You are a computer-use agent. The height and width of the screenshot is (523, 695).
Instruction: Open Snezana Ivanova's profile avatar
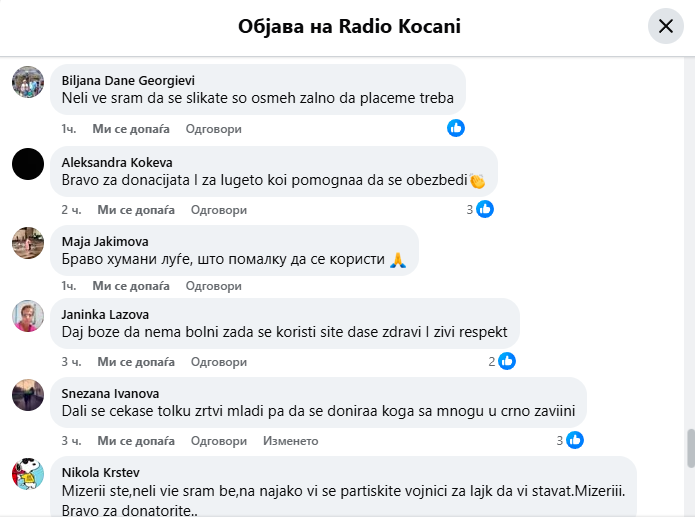[x=28, y=394]
